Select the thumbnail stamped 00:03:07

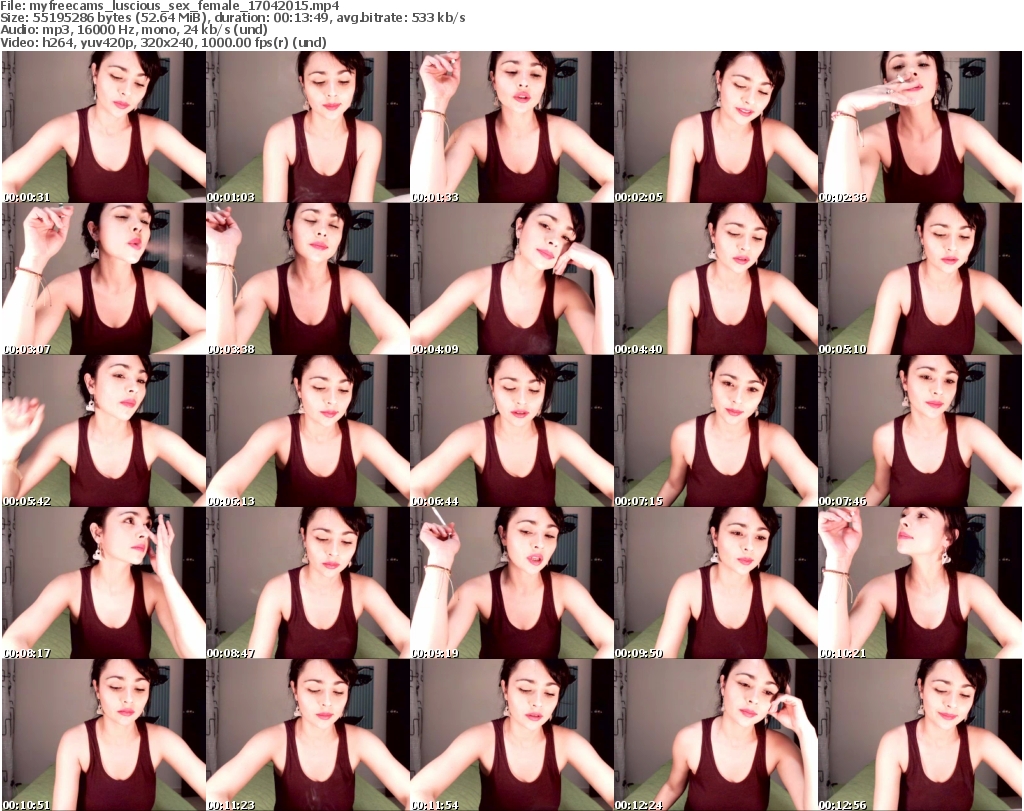click(104, 279)
